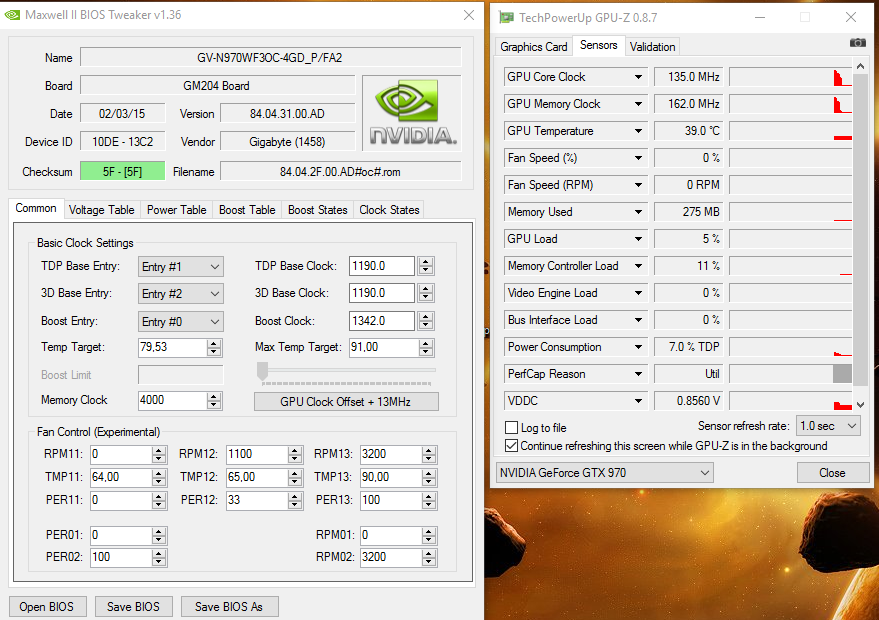Viewport: 879px width, 620px height.
Task: Increase RPM13 with stepper up arrow
Action: tap(429, 451)
